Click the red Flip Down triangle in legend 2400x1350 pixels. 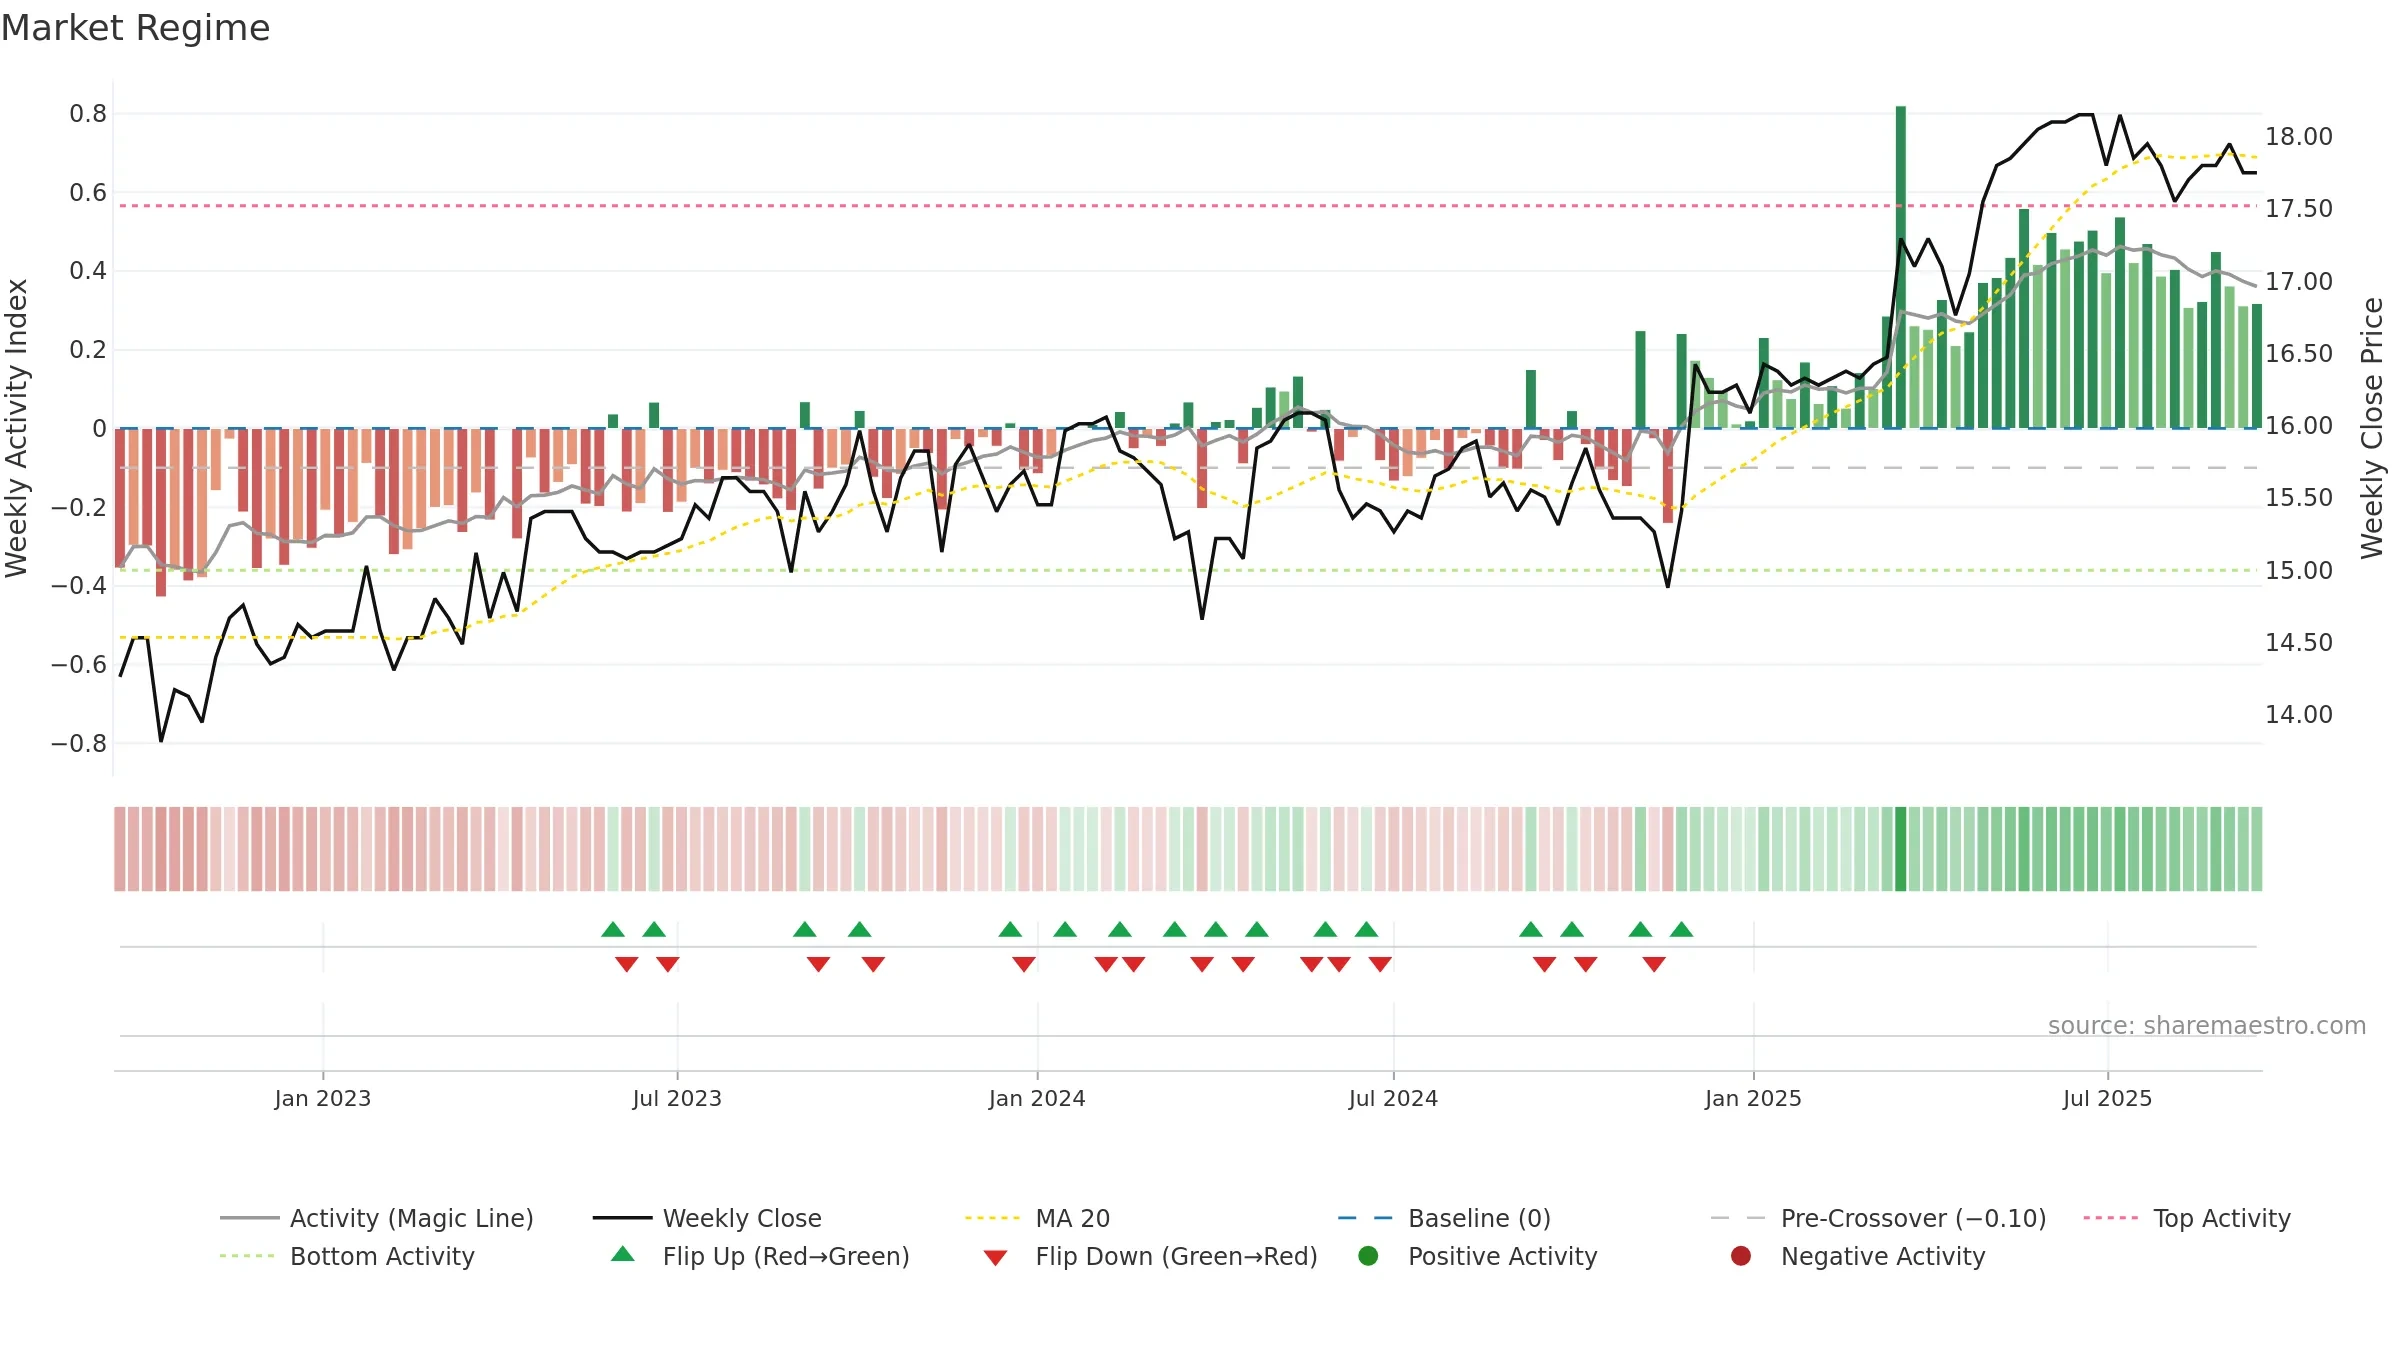click(x=995, y=1258)
